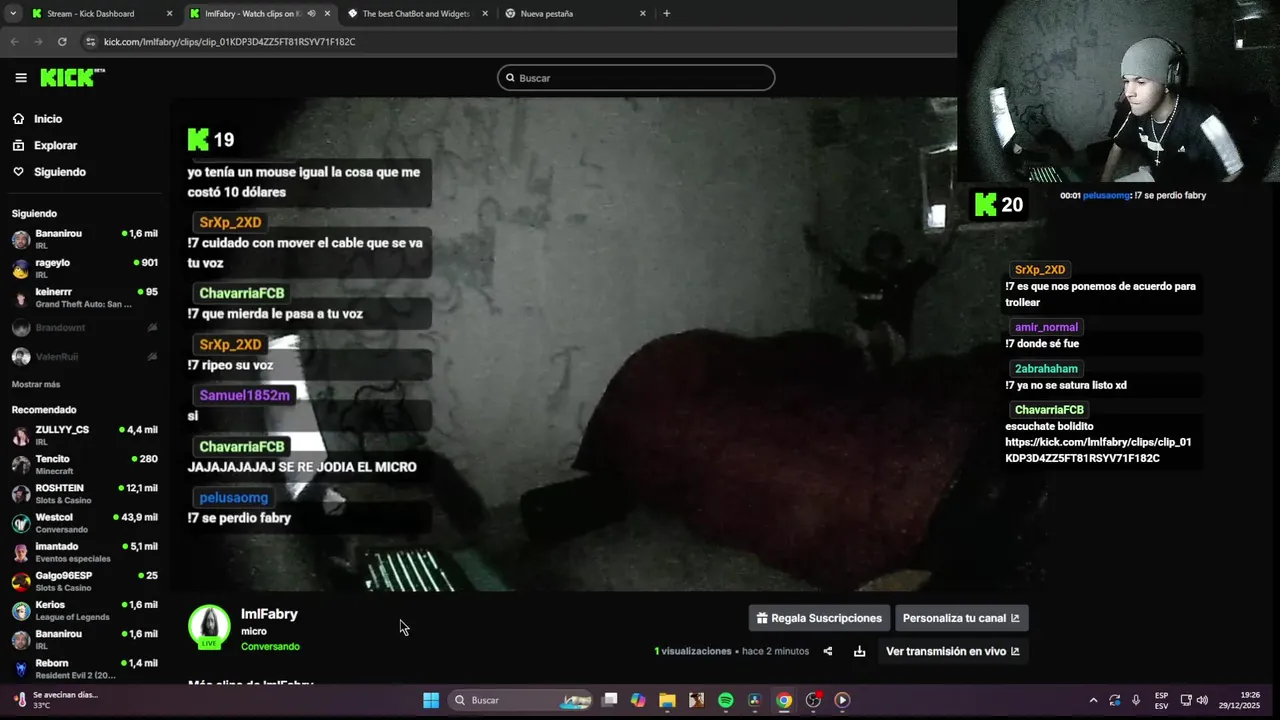Click the ImlFabry streamer avatar

click(209, 627)
